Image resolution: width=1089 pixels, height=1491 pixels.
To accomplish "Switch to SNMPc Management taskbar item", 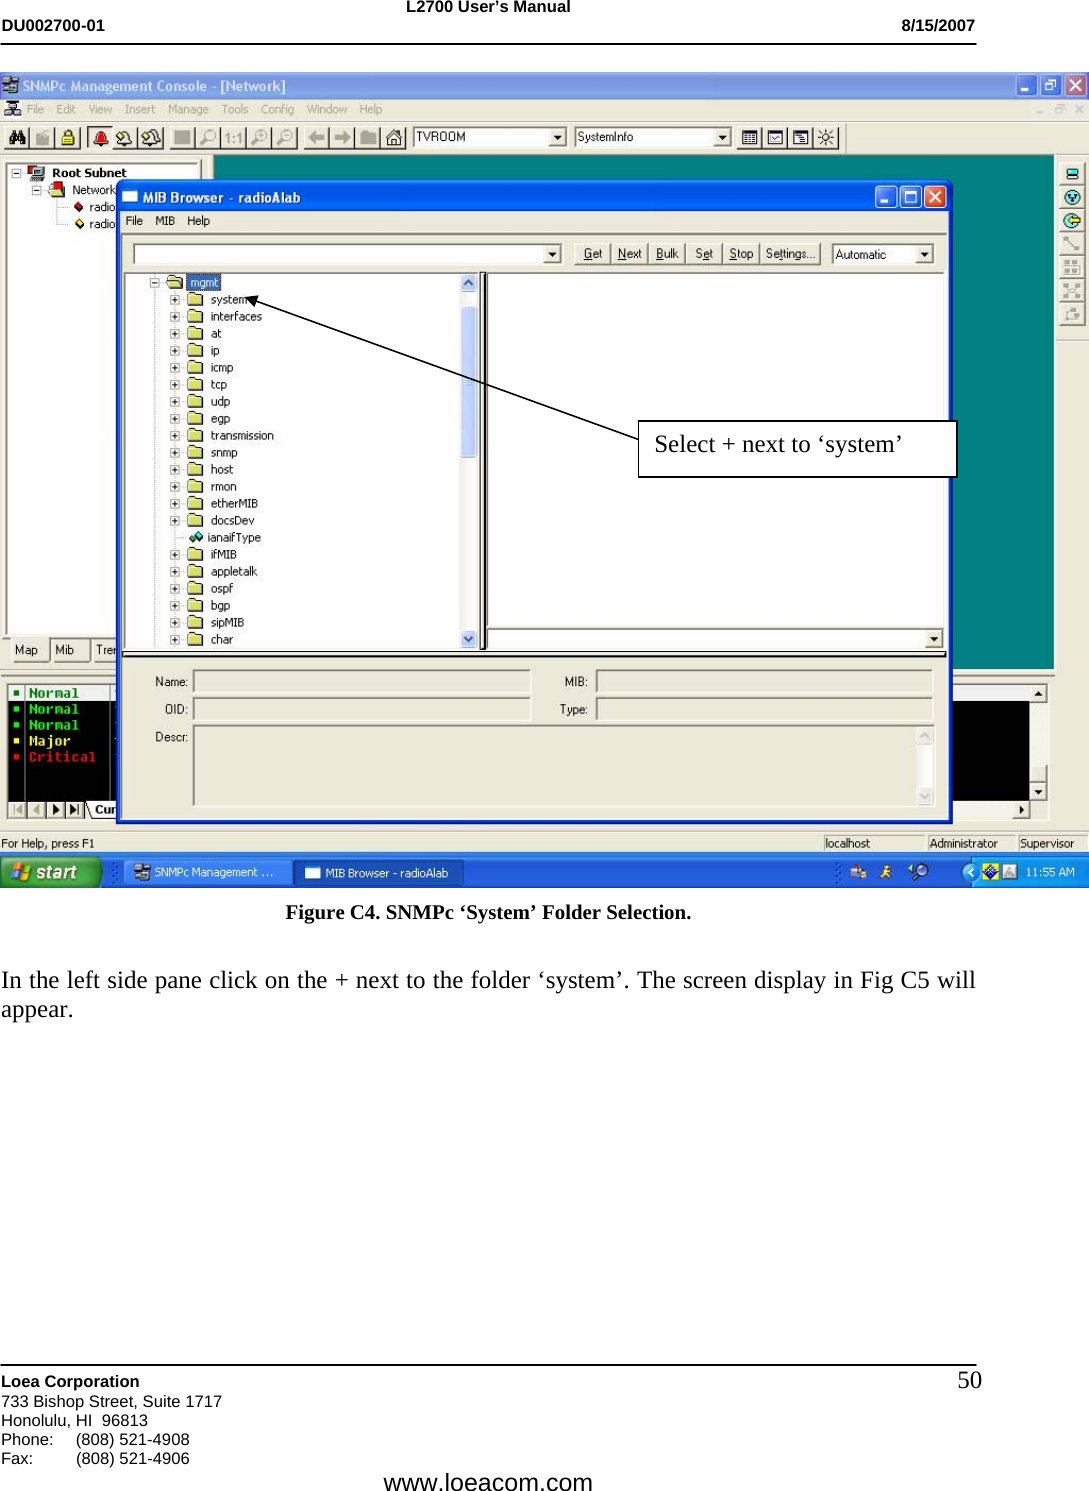I will pyautogui.click(x=207, y=872).
